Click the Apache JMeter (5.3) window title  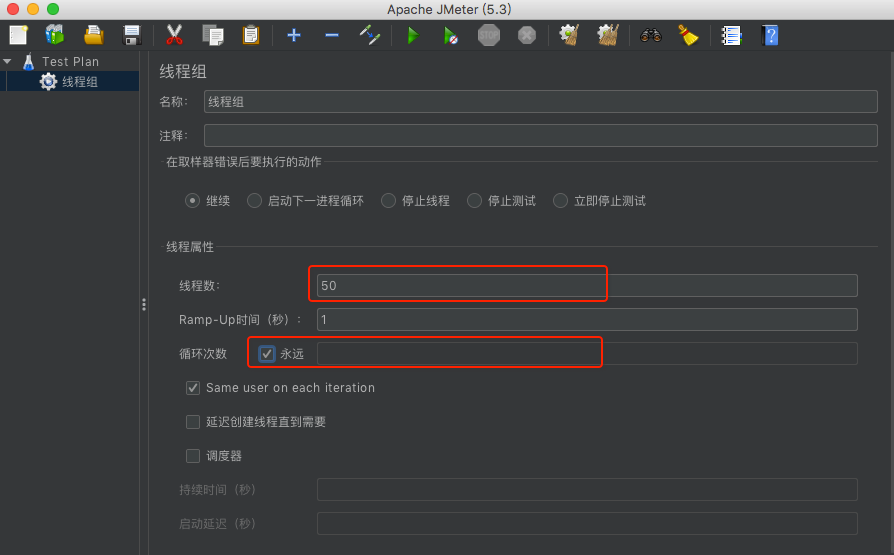pyautogui.click(x=449, y=10)
